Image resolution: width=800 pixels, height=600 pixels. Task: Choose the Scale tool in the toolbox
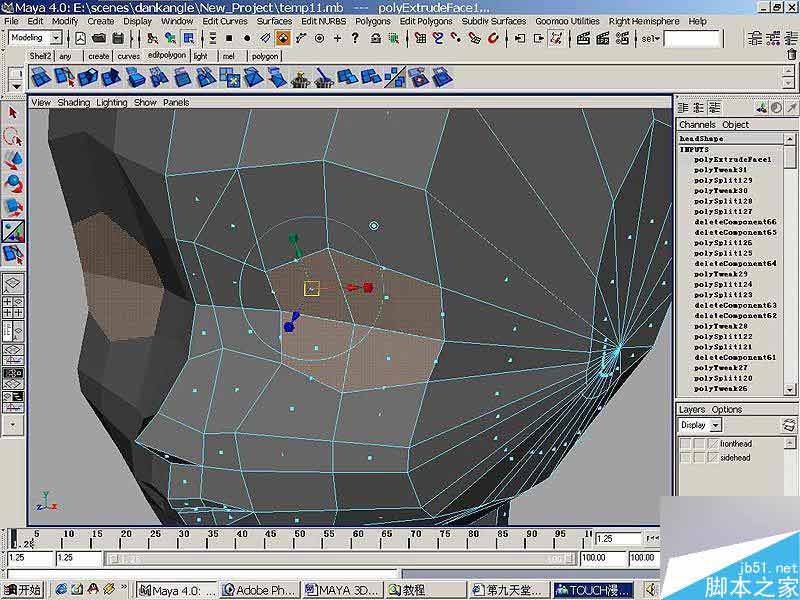pyautogui.click(x=13, y=207)
